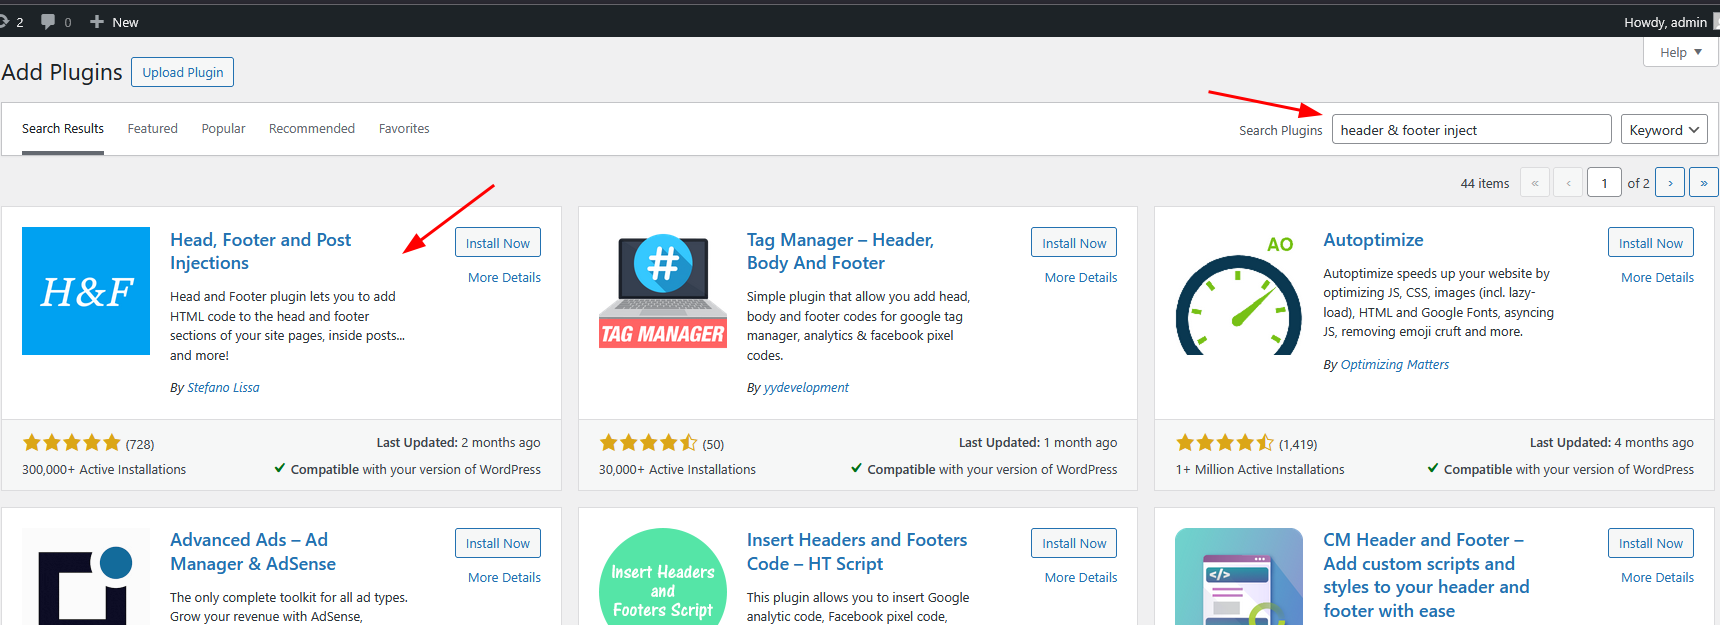Open the comments bubble icon in admin bar
This screenshot has height=625, width=1720.
click(x=48, y=21)
